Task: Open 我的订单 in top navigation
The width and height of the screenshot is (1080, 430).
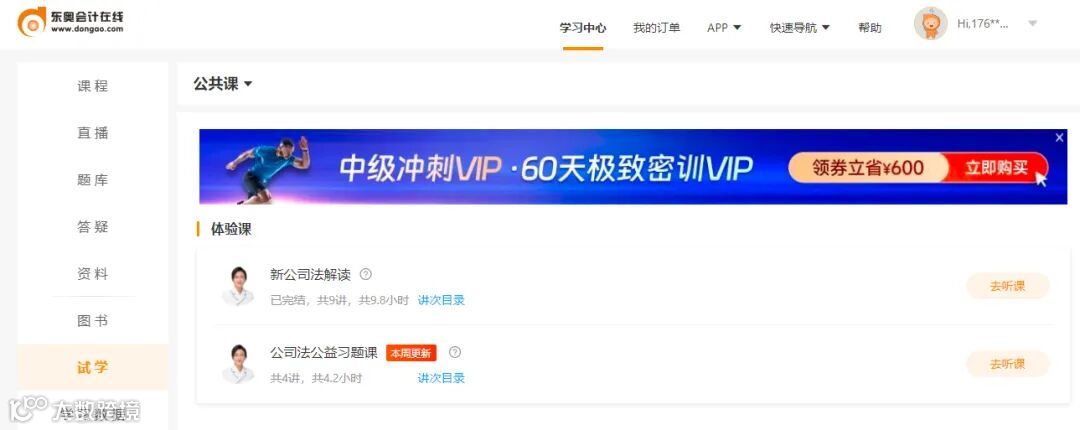Action: tap(656, 28)
